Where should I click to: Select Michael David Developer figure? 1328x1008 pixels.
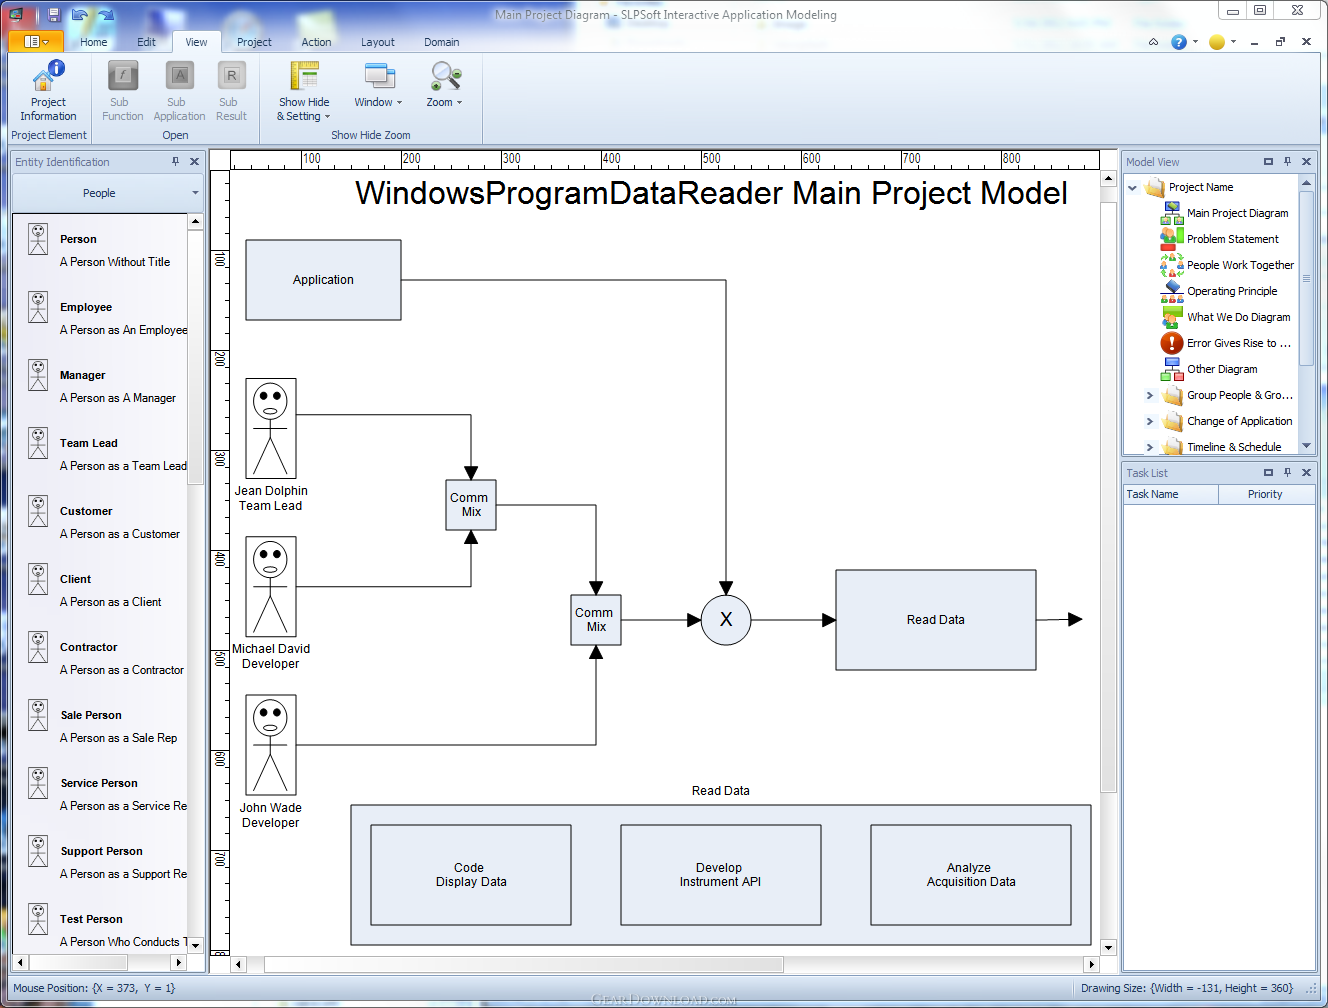pos(271,587)
